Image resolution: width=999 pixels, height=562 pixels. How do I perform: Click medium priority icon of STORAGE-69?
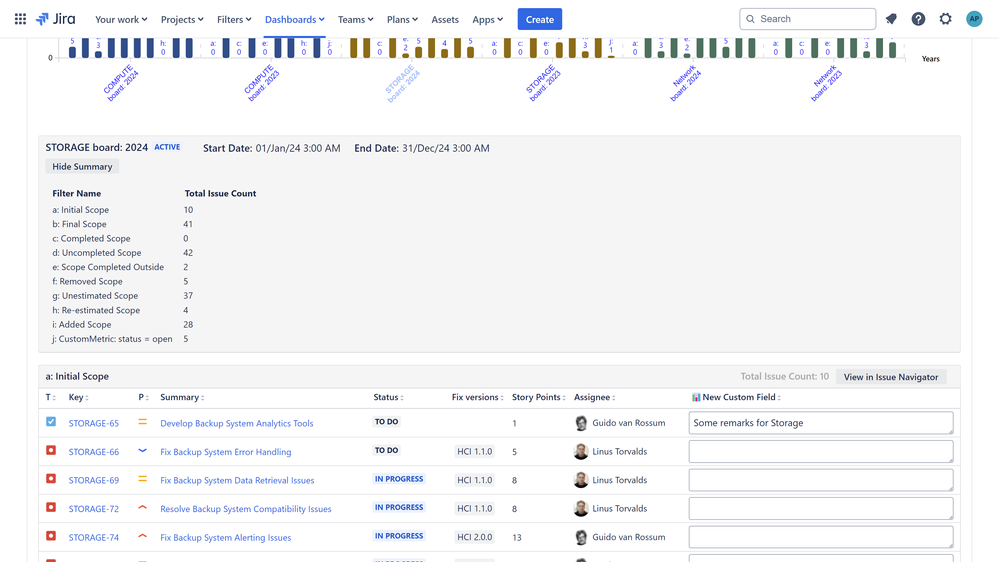pyautogui.click(x=143, y=479)
